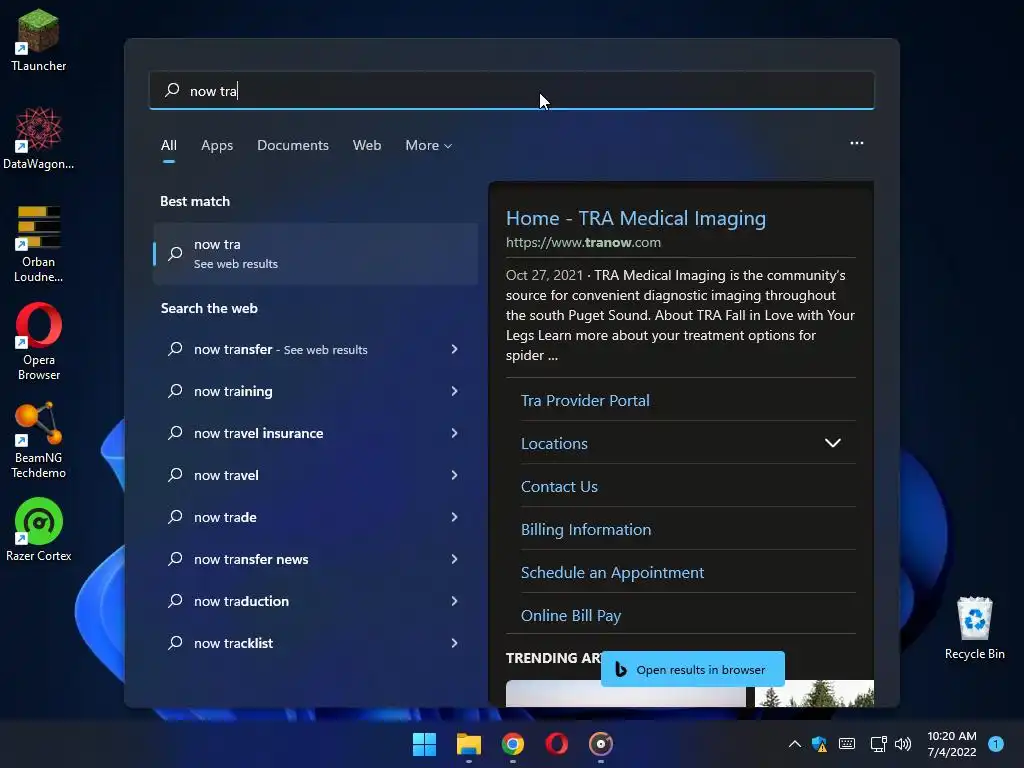Open the left trending article thumbnail

point(626,694)
